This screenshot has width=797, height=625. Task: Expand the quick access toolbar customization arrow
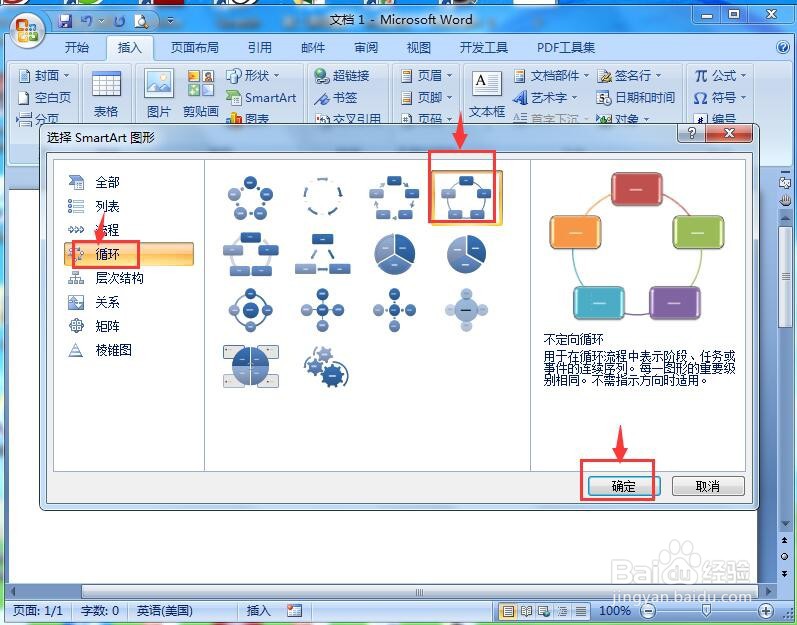tap(170, 21)
